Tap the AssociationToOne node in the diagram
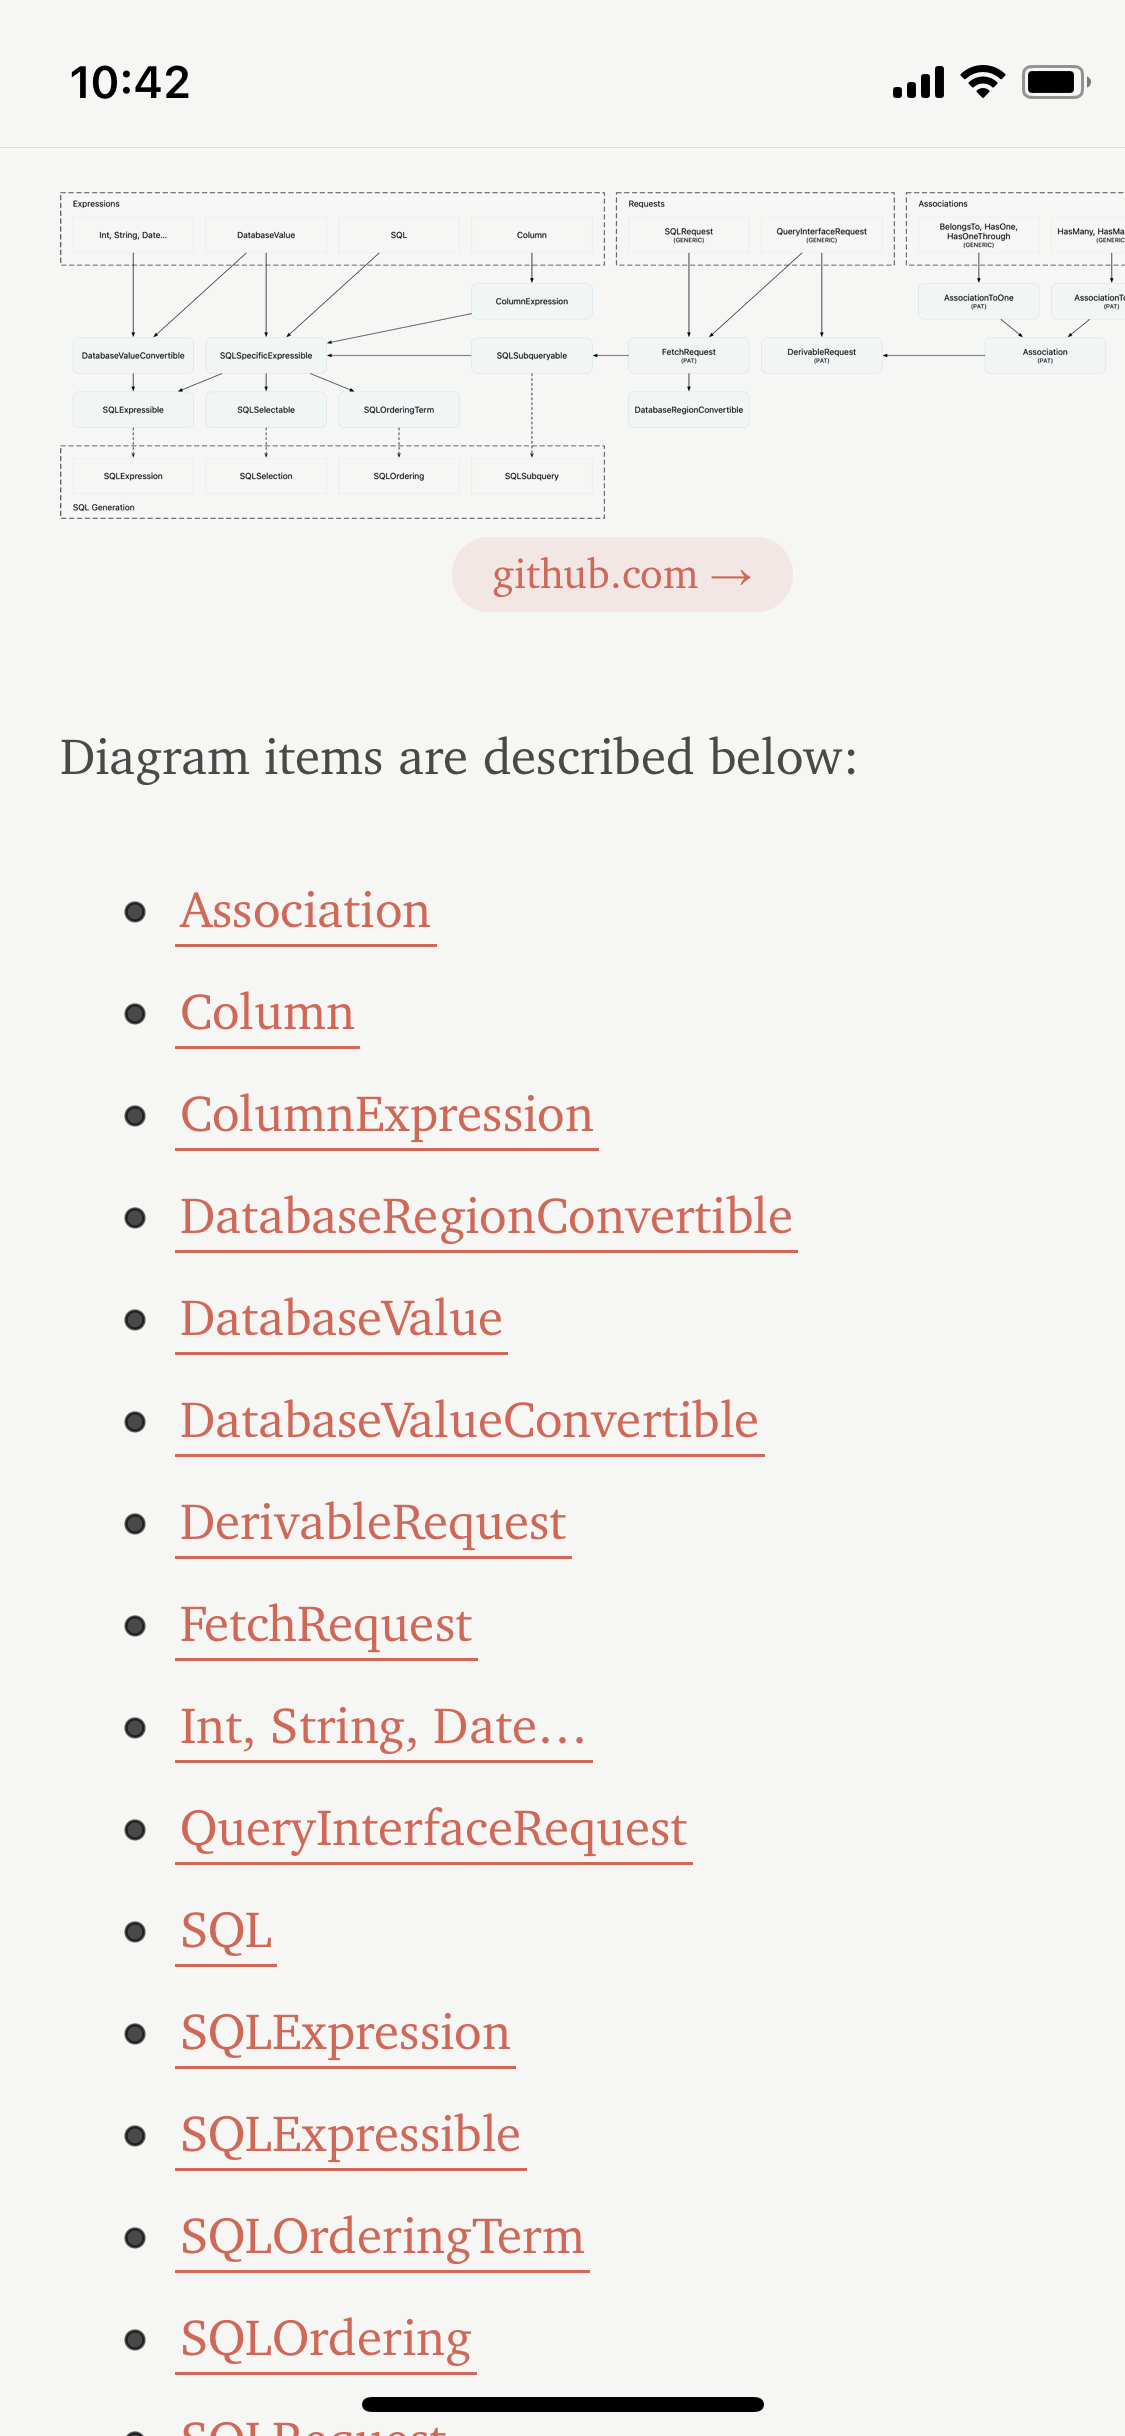The width and height of the screenshot is (1125, 2436). 977,300
